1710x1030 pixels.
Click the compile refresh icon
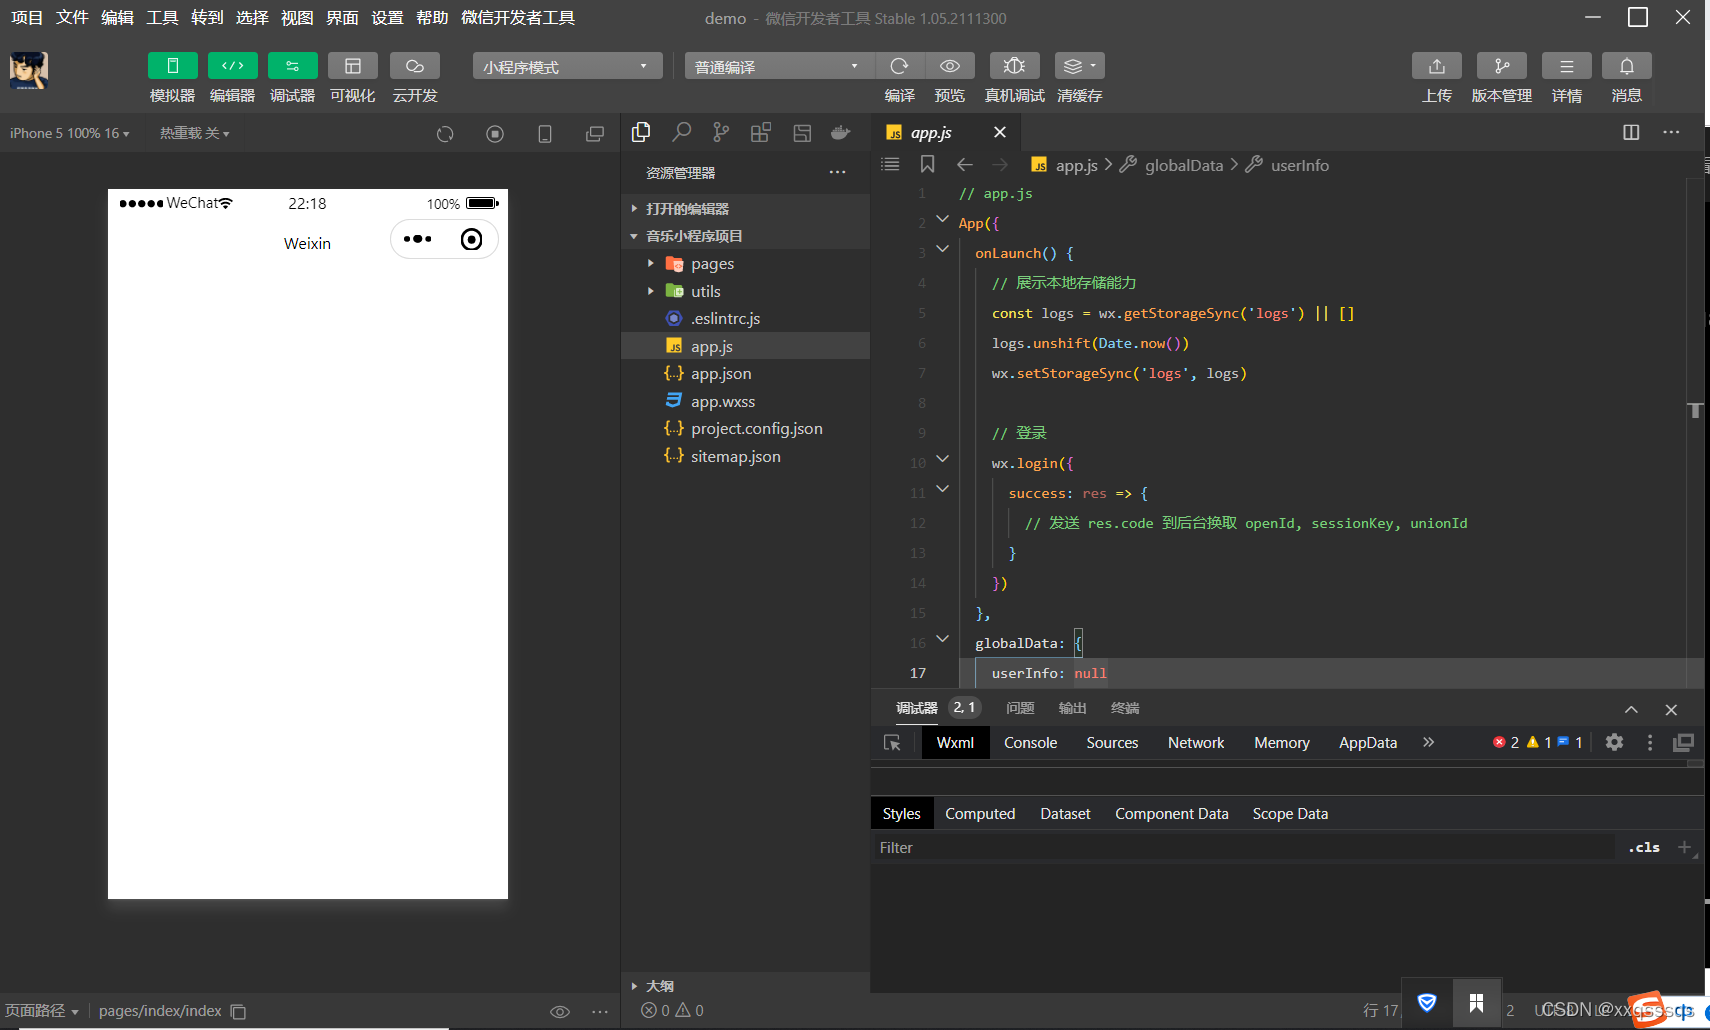(899, 66)
